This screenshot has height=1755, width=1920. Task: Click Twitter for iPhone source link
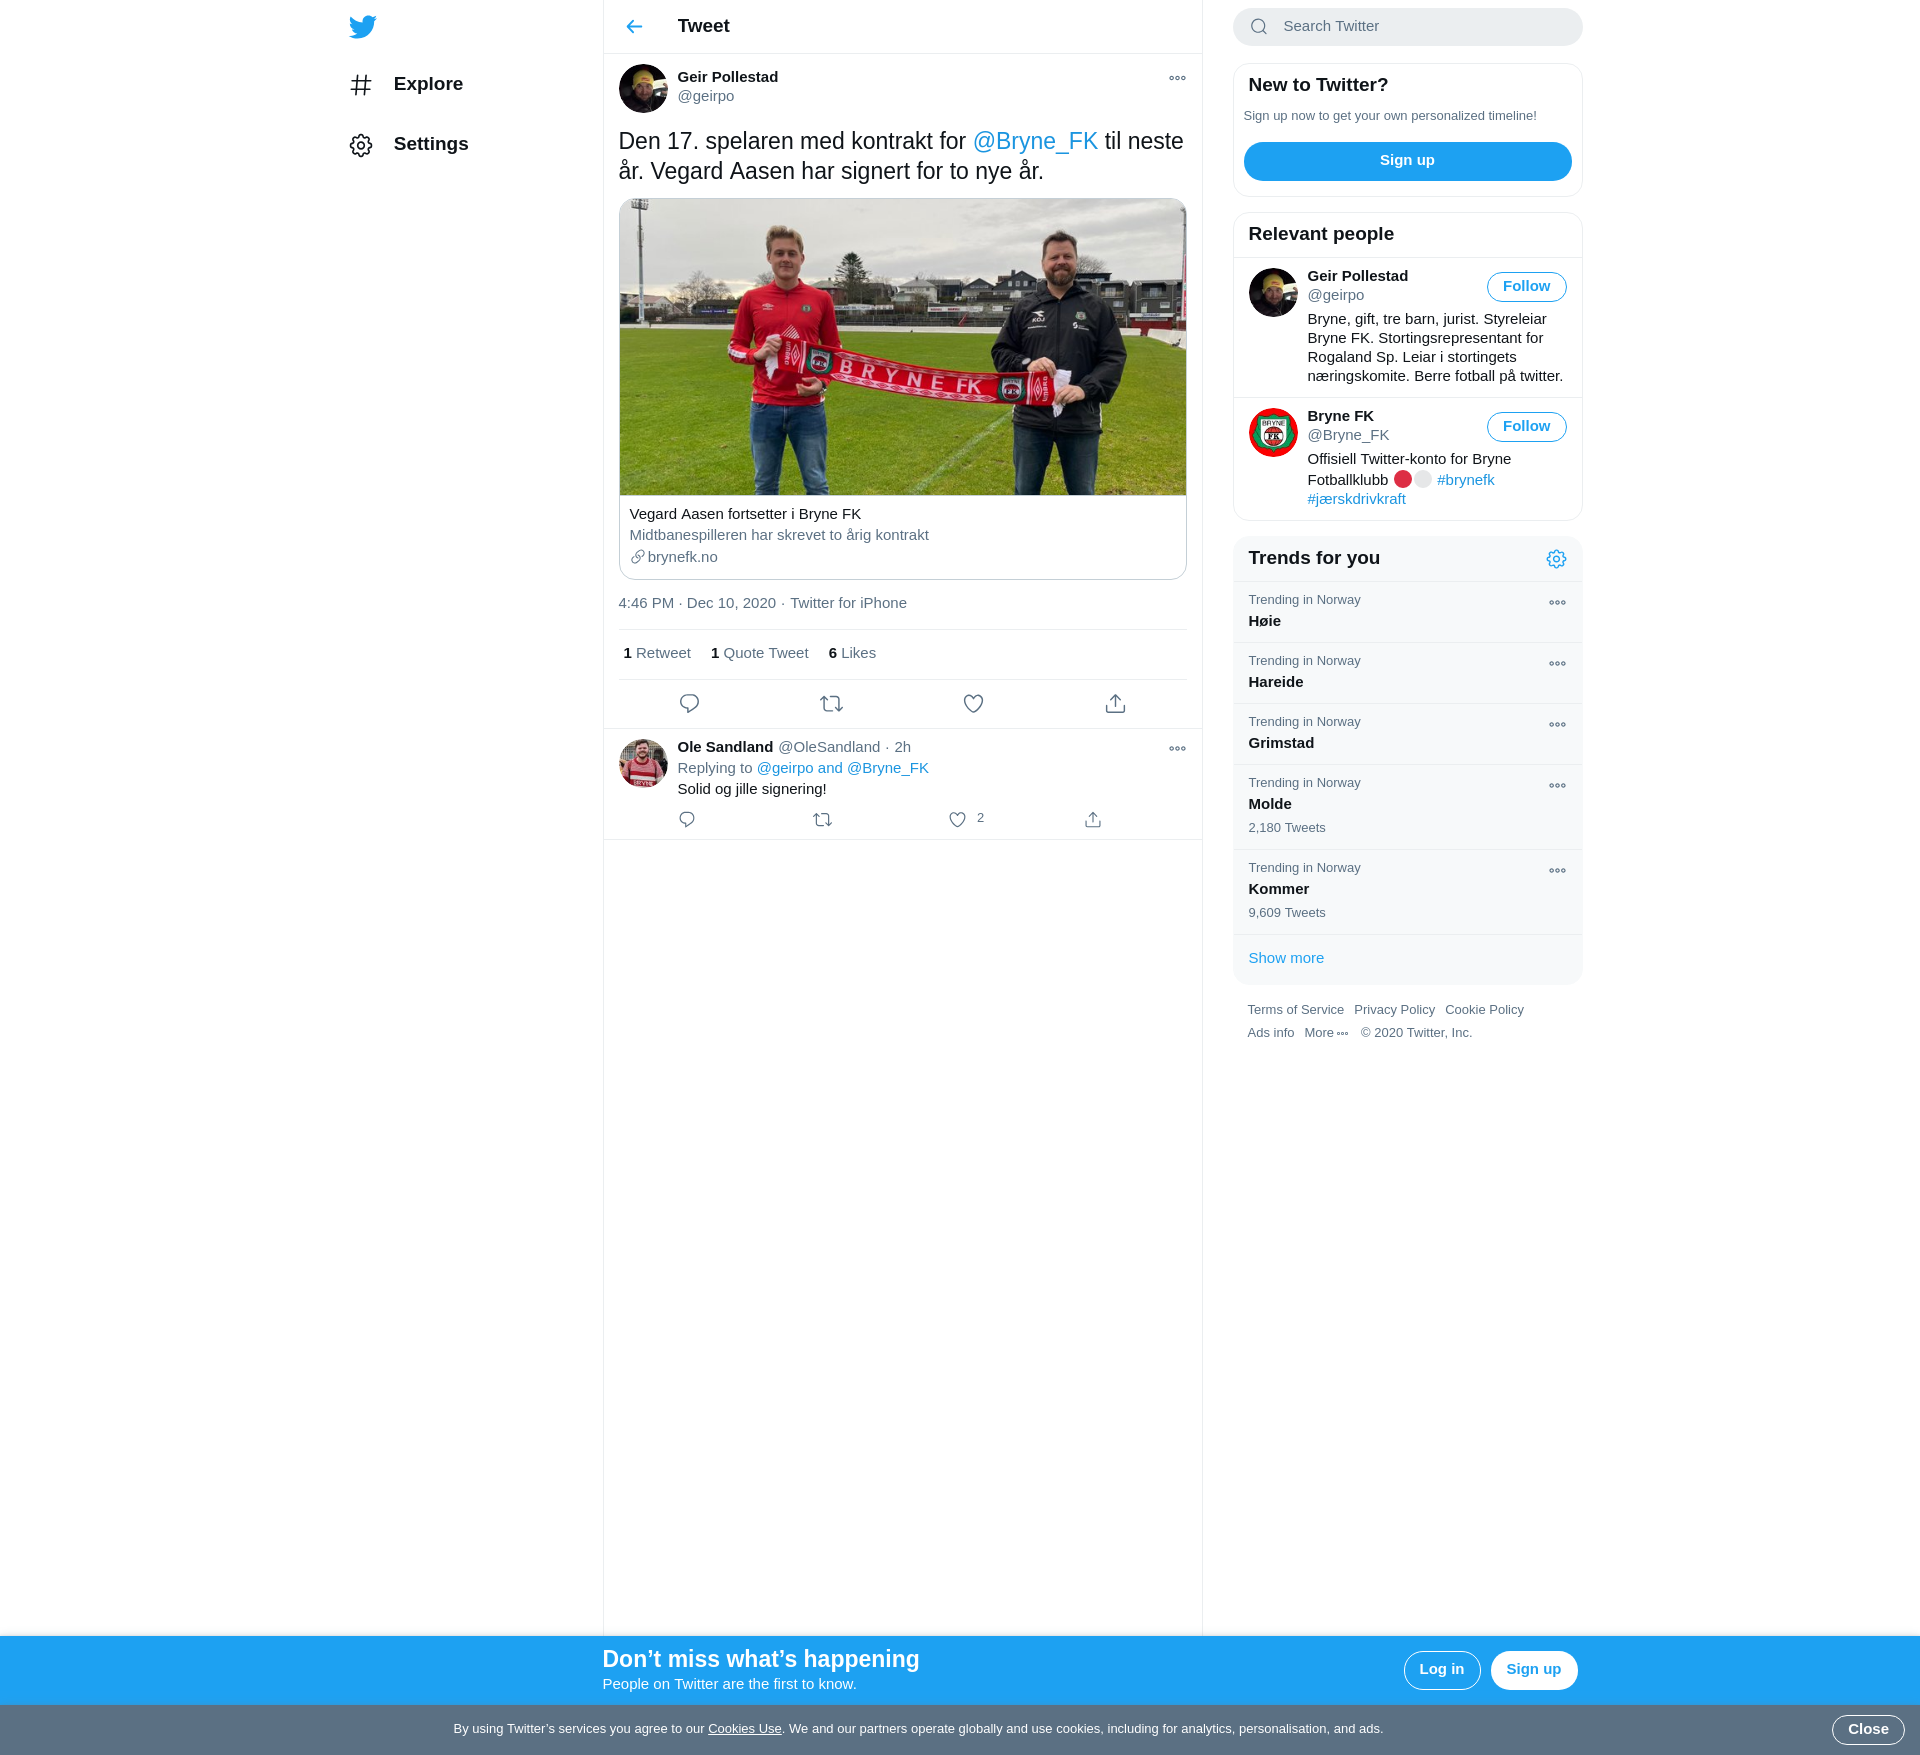(848, 603)
